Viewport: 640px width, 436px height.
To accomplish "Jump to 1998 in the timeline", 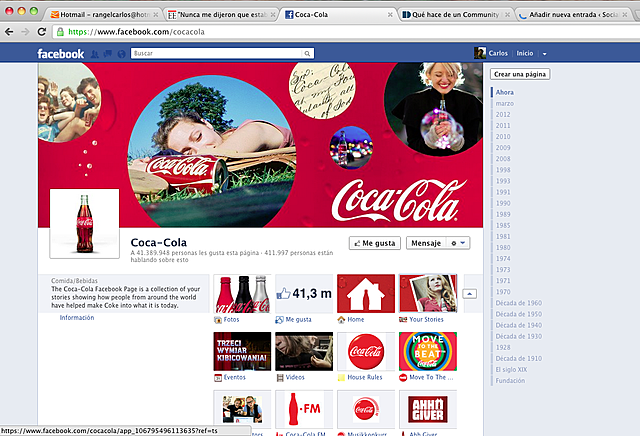I will click(x=503, y=170).
